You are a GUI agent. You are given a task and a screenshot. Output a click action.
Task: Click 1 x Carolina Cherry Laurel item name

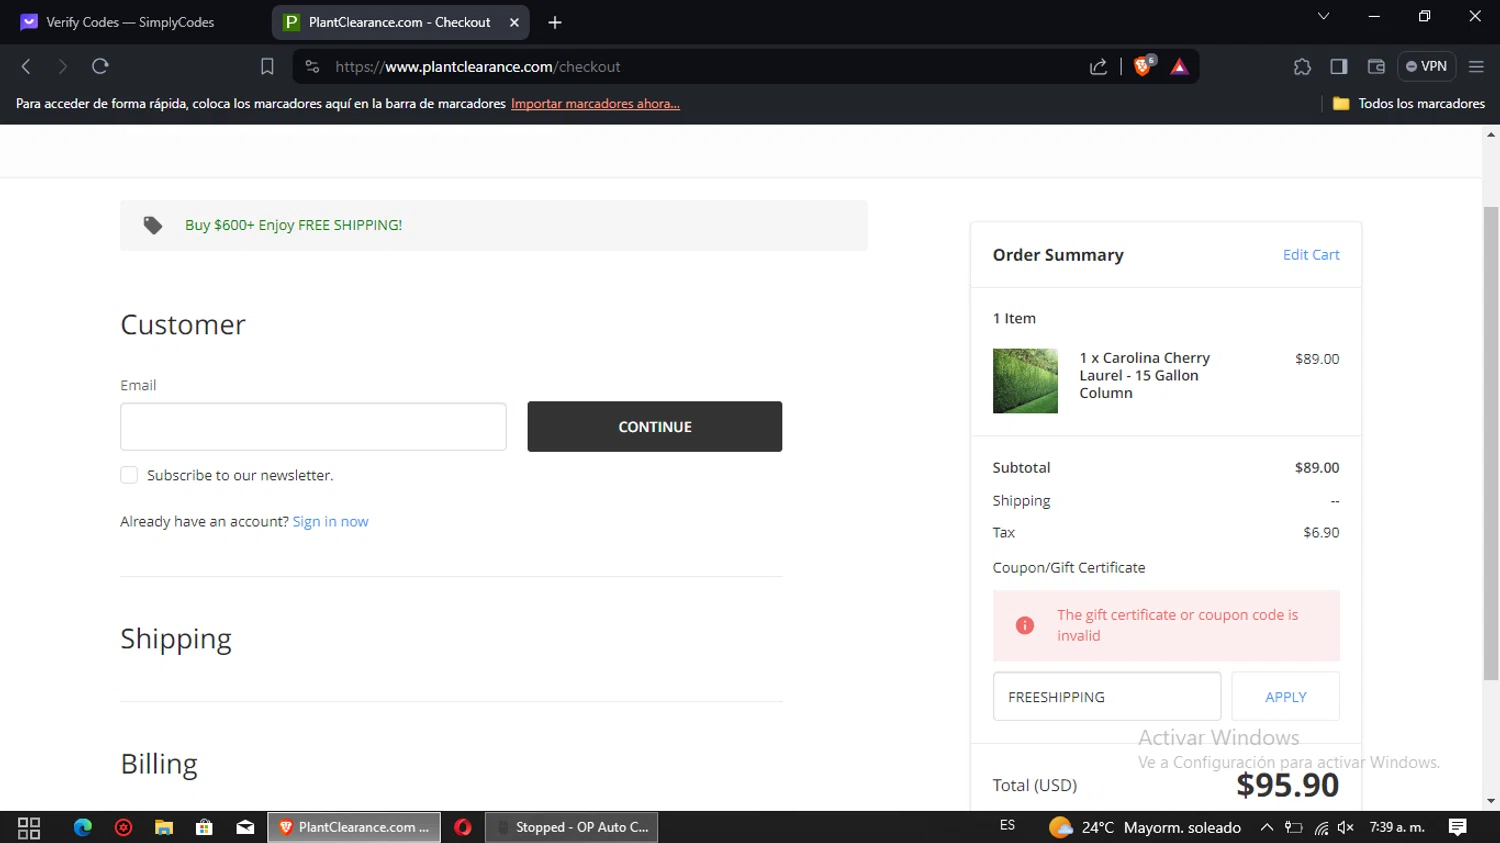pyautogui.click(x=1144, y=375)
